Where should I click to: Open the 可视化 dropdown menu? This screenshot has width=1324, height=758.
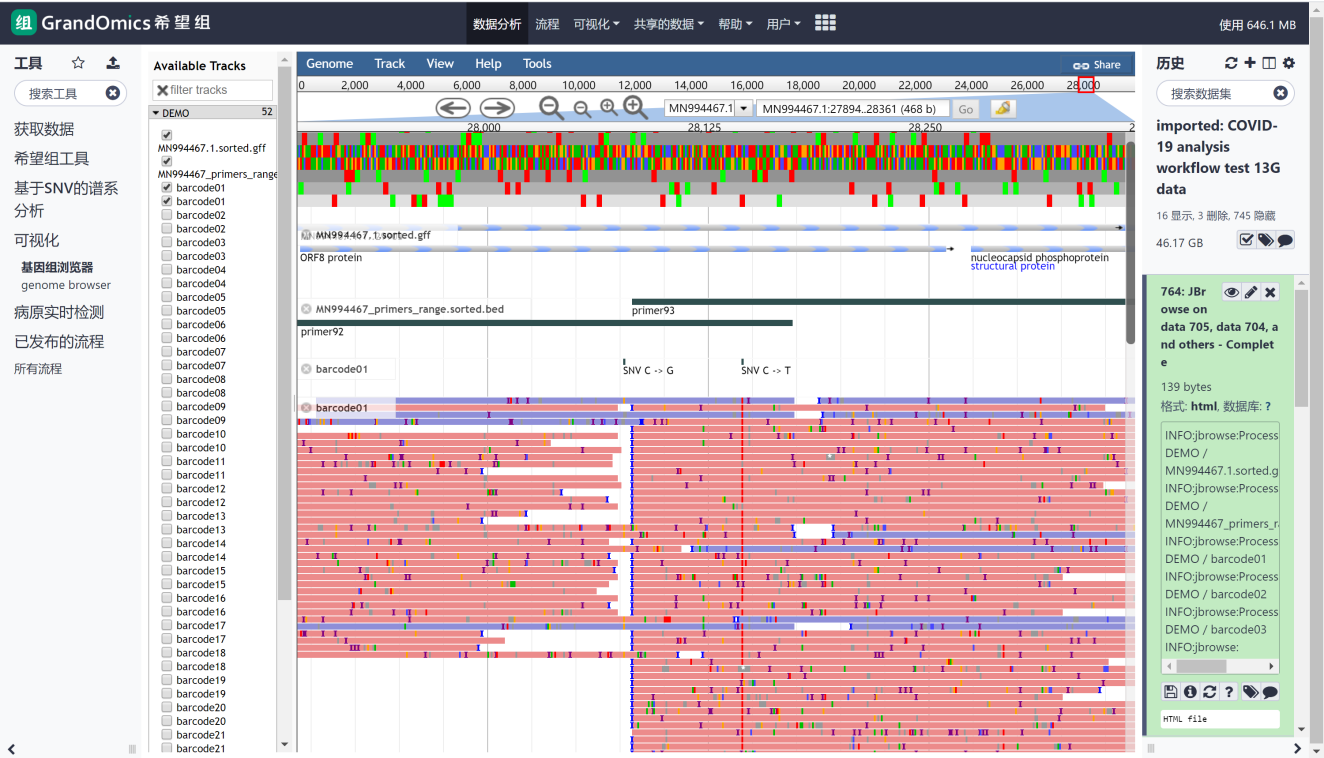(597, 24)
